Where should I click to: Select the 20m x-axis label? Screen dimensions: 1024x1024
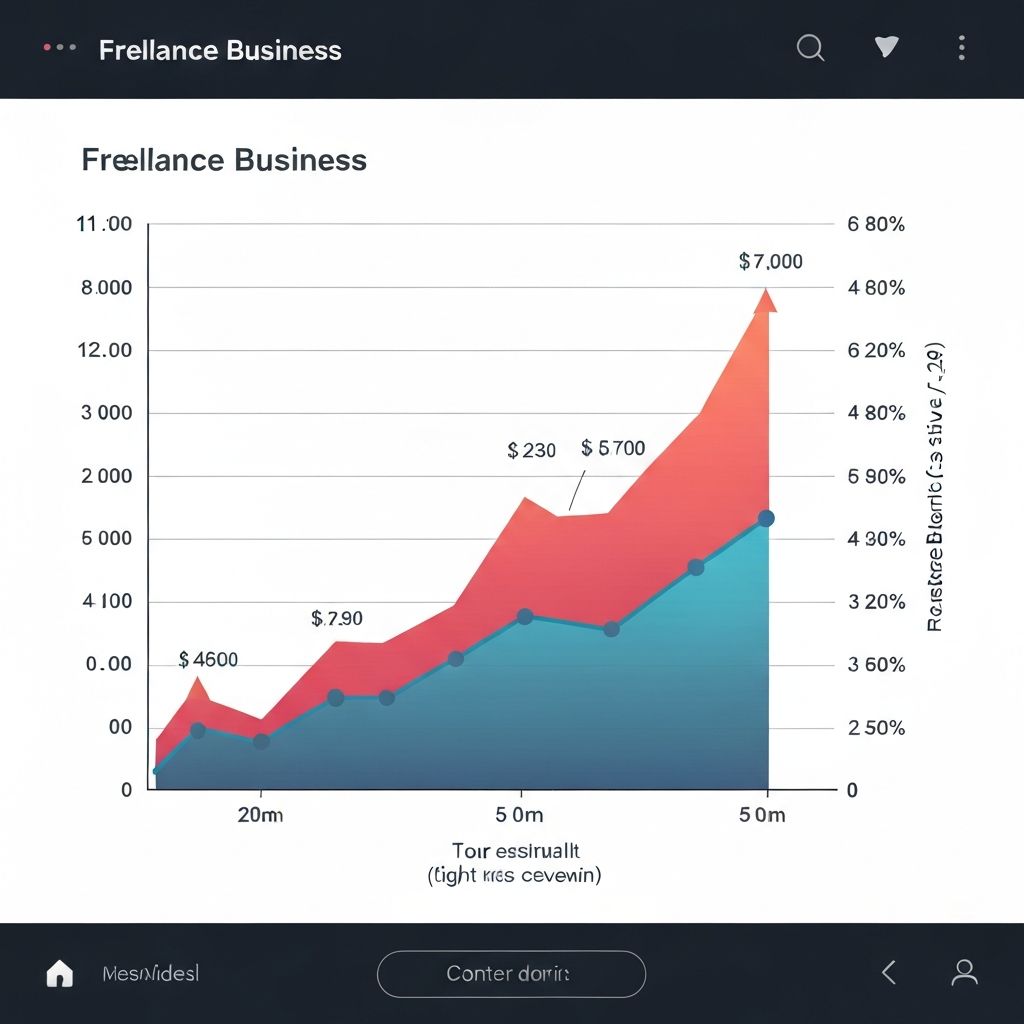click(260, 815)
